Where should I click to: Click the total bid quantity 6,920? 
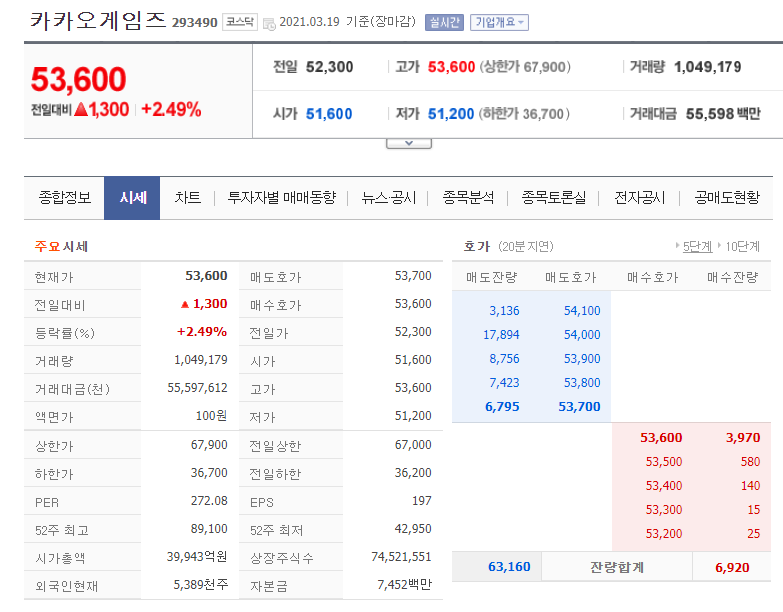(x=732, y=568)
